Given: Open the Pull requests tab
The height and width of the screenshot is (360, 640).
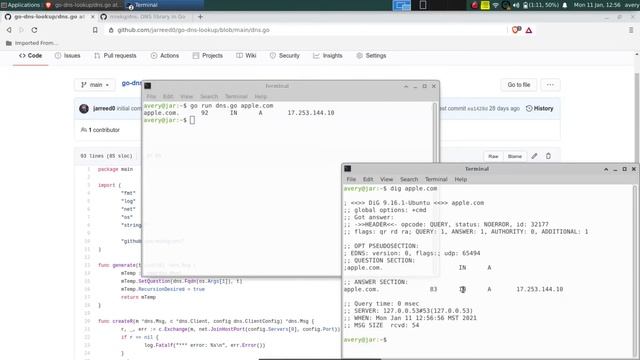Looking at the screenshot, I should (x=115, y=56).
